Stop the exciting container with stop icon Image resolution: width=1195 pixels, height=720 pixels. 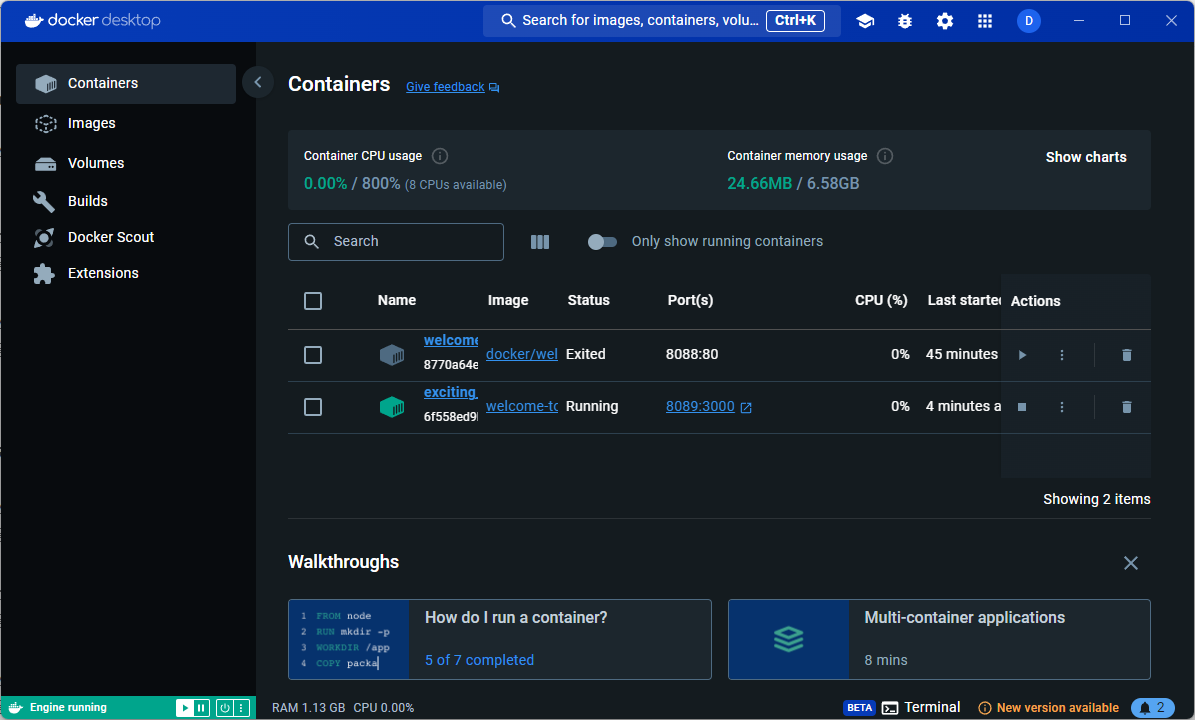point(1022,407)
